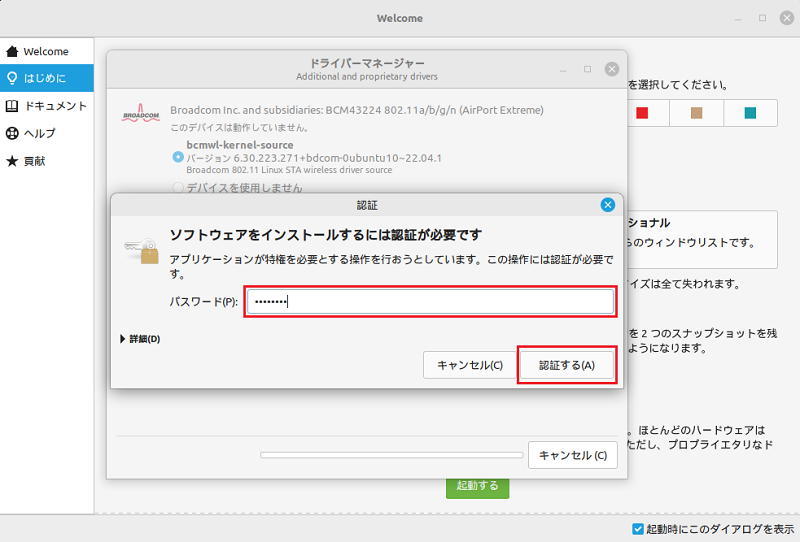Screen dimensions: 800x542
Task: Click the book icon beside ドキュメント
Action: tap(12, 106)
